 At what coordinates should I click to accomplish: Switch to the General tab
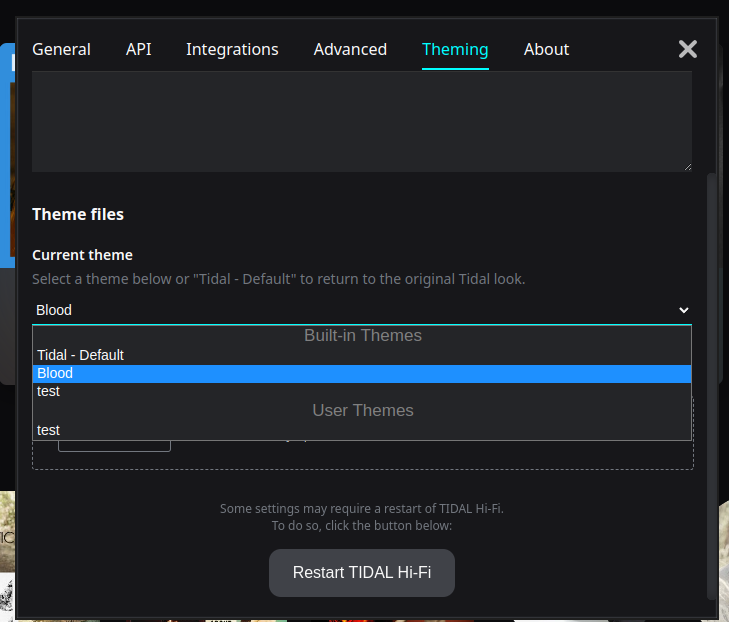pos(61,49)
